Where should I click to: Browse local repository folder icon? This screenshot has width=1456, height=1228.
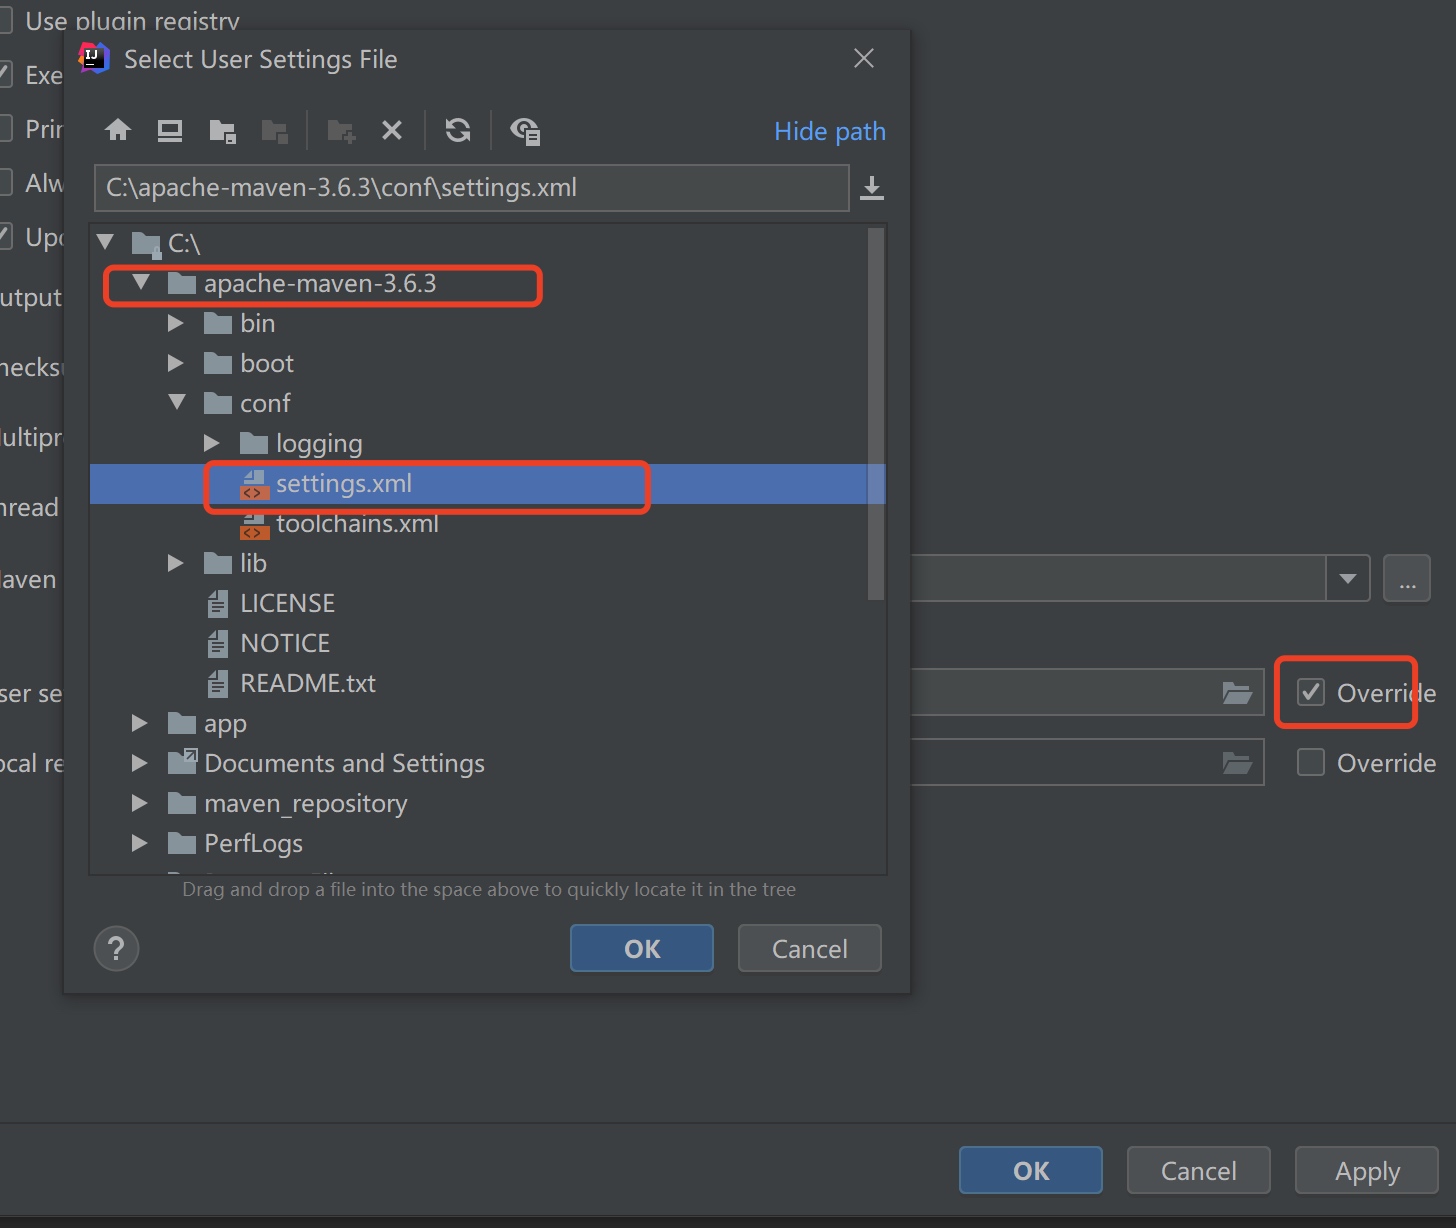1237,763
